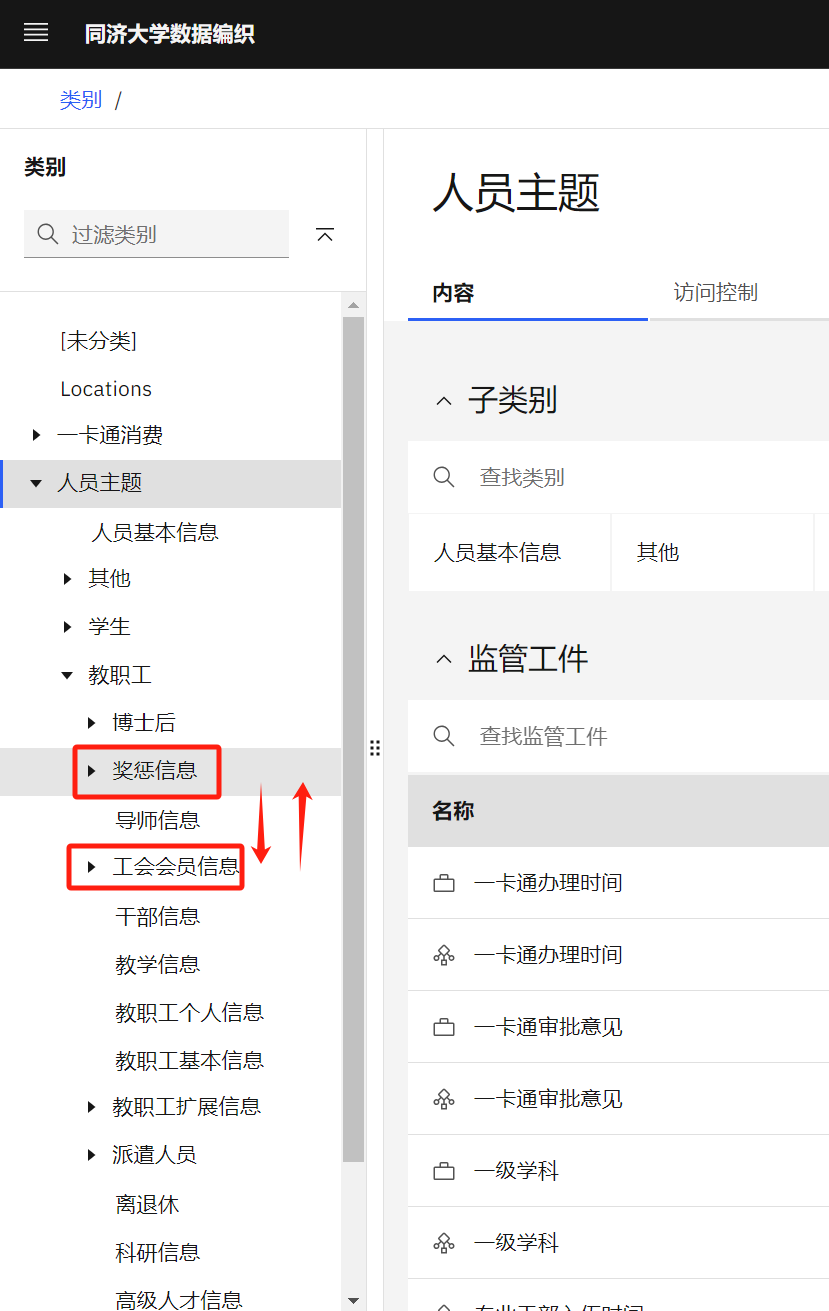
Task: Open the hamburger navigation menu
Action: point(36,33)
